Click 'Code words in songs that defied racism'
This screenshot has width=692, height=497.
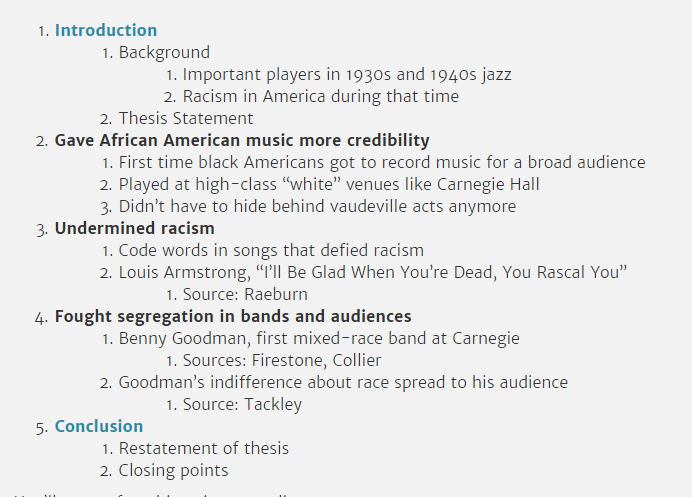(271, 250)
